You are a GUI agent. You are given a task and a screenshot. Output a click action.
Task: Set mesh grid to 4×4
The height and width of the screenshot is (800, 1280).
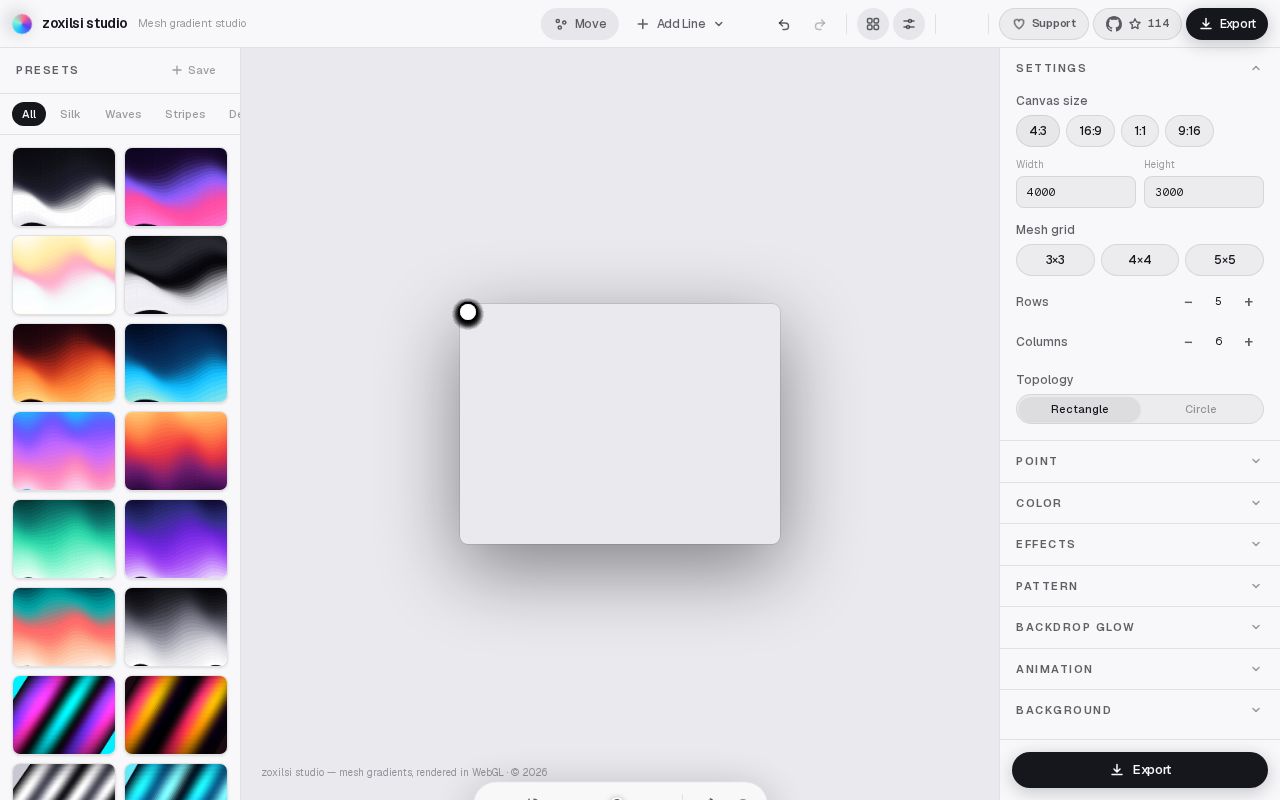tap(1140, 260)
